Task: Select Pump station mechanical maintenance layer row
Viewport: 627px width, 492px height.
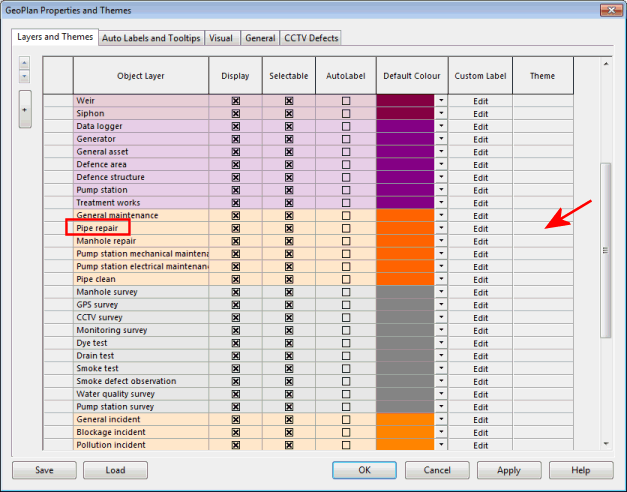Action: [141, 254]
